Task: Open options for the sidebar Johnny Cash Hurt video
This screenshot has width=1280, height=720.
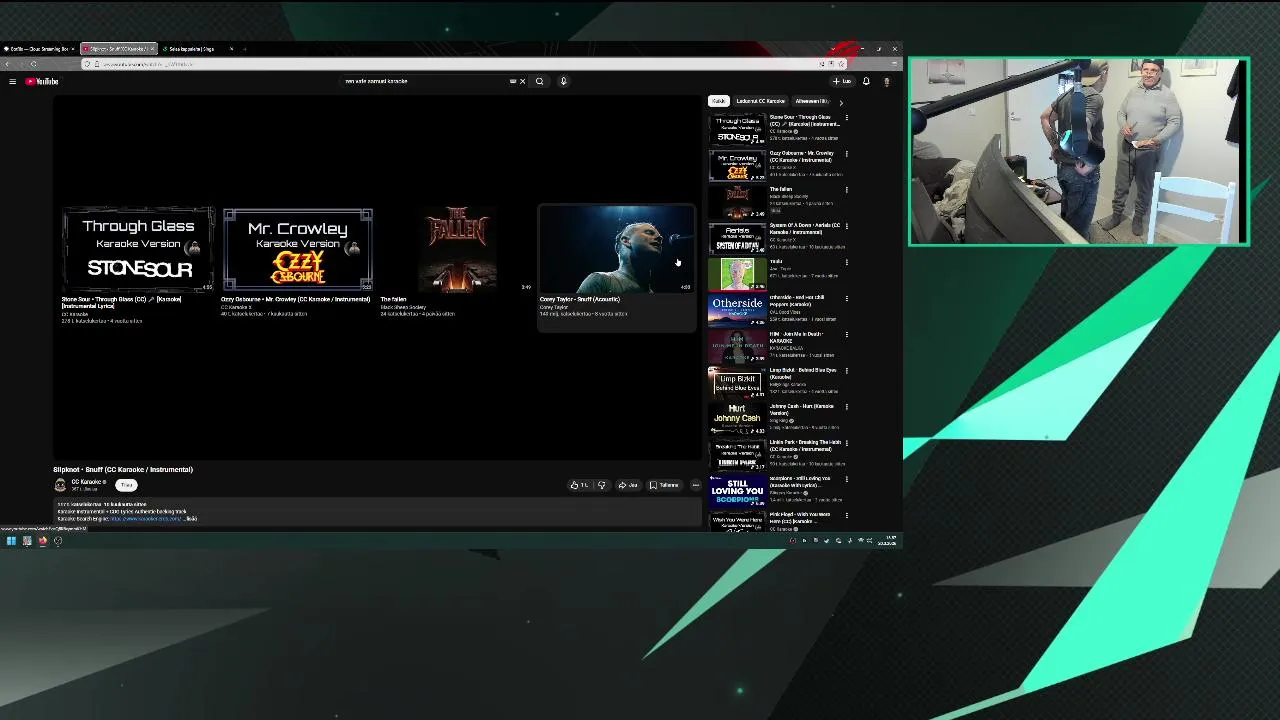Action: [x=846, y=406]
